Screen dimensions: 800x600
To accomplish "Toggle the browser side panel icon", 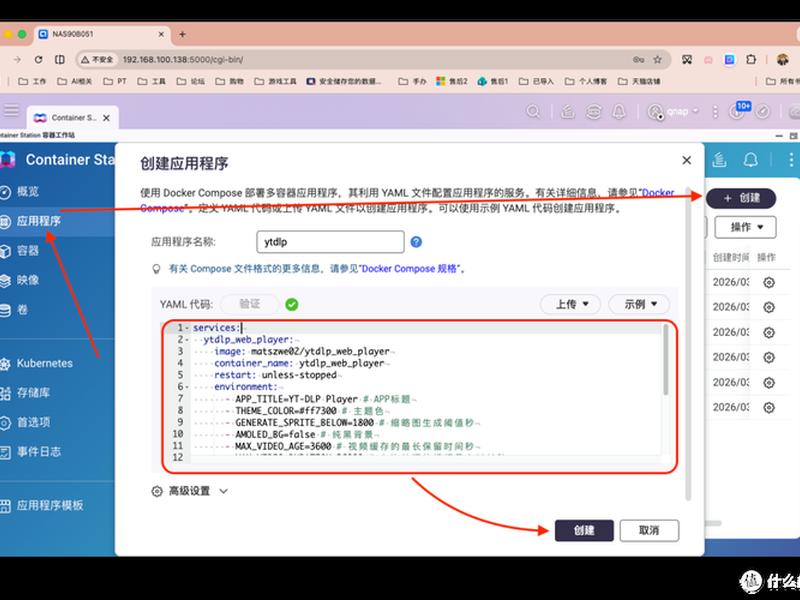I will click(60, 60).
